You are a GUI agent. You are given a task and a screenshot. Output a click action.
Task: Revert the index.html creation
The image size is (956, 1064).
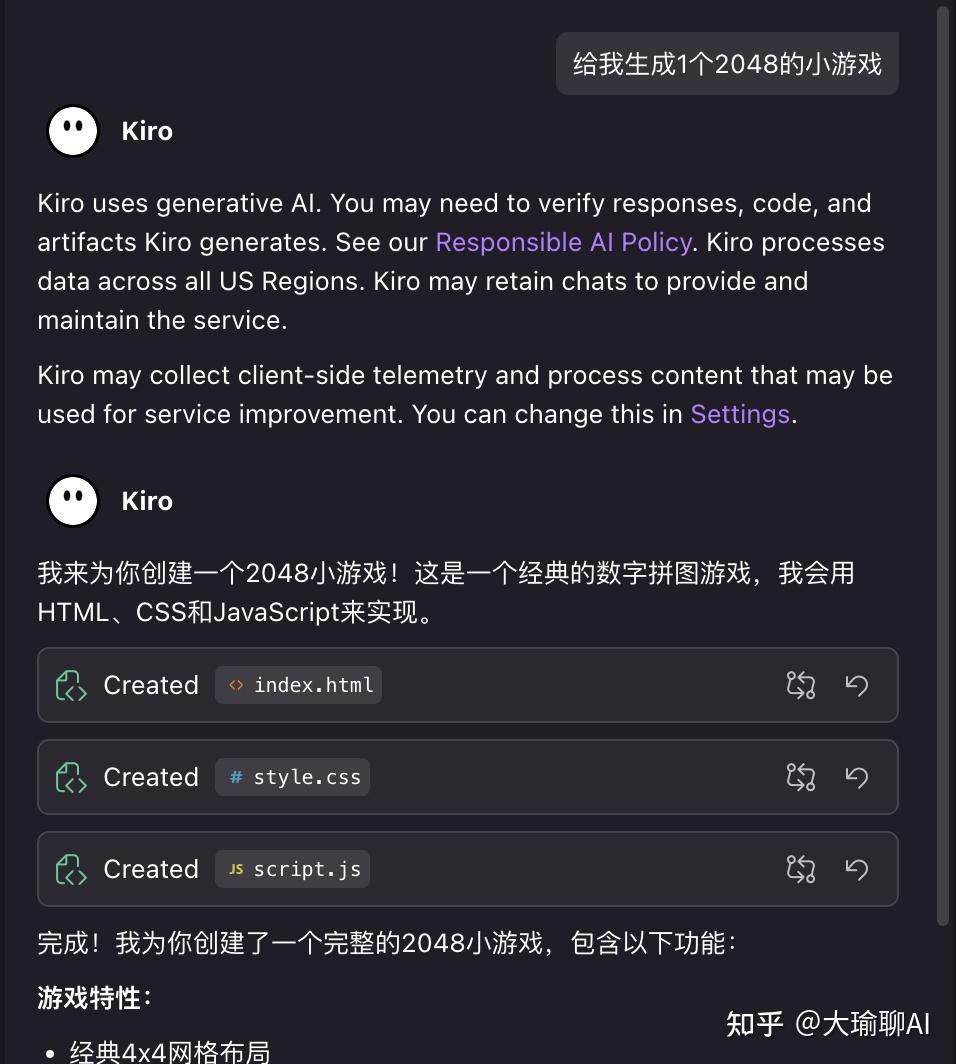pyautogui.click(x=856, y=685)
